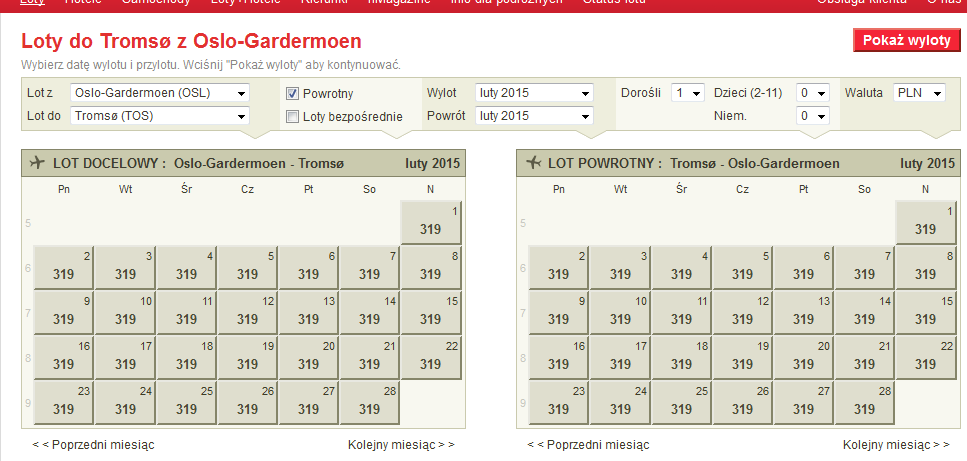Viewport: 967px width, 461px height.
Task: Open the Lot z origin airport dropdown
Action: (x=160, y=93)
